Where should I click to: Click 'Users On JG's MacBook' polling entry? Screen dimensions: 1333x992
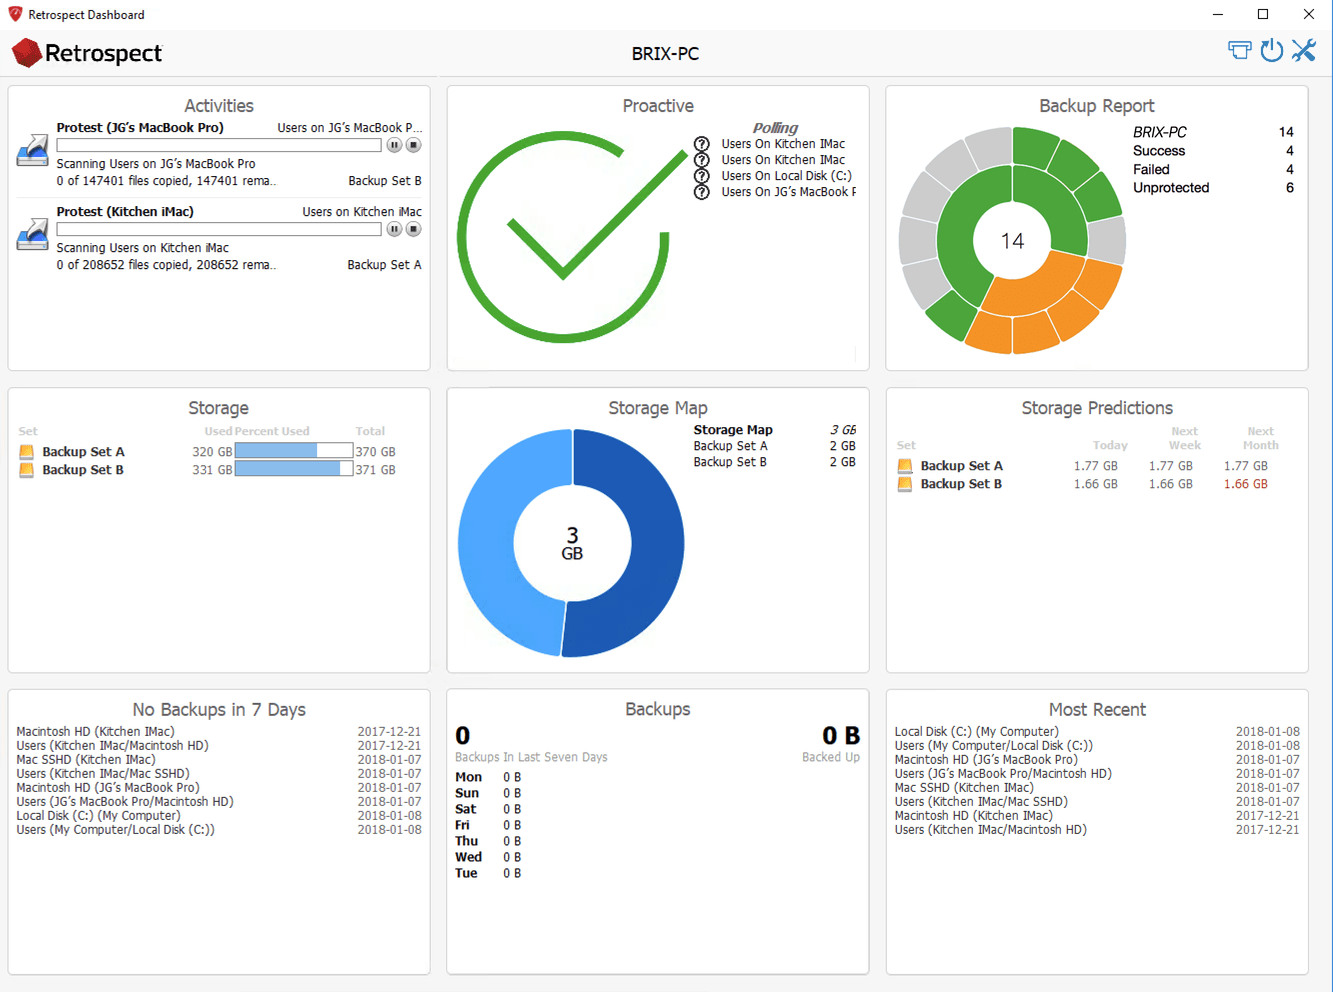click(x=789, y=192)
